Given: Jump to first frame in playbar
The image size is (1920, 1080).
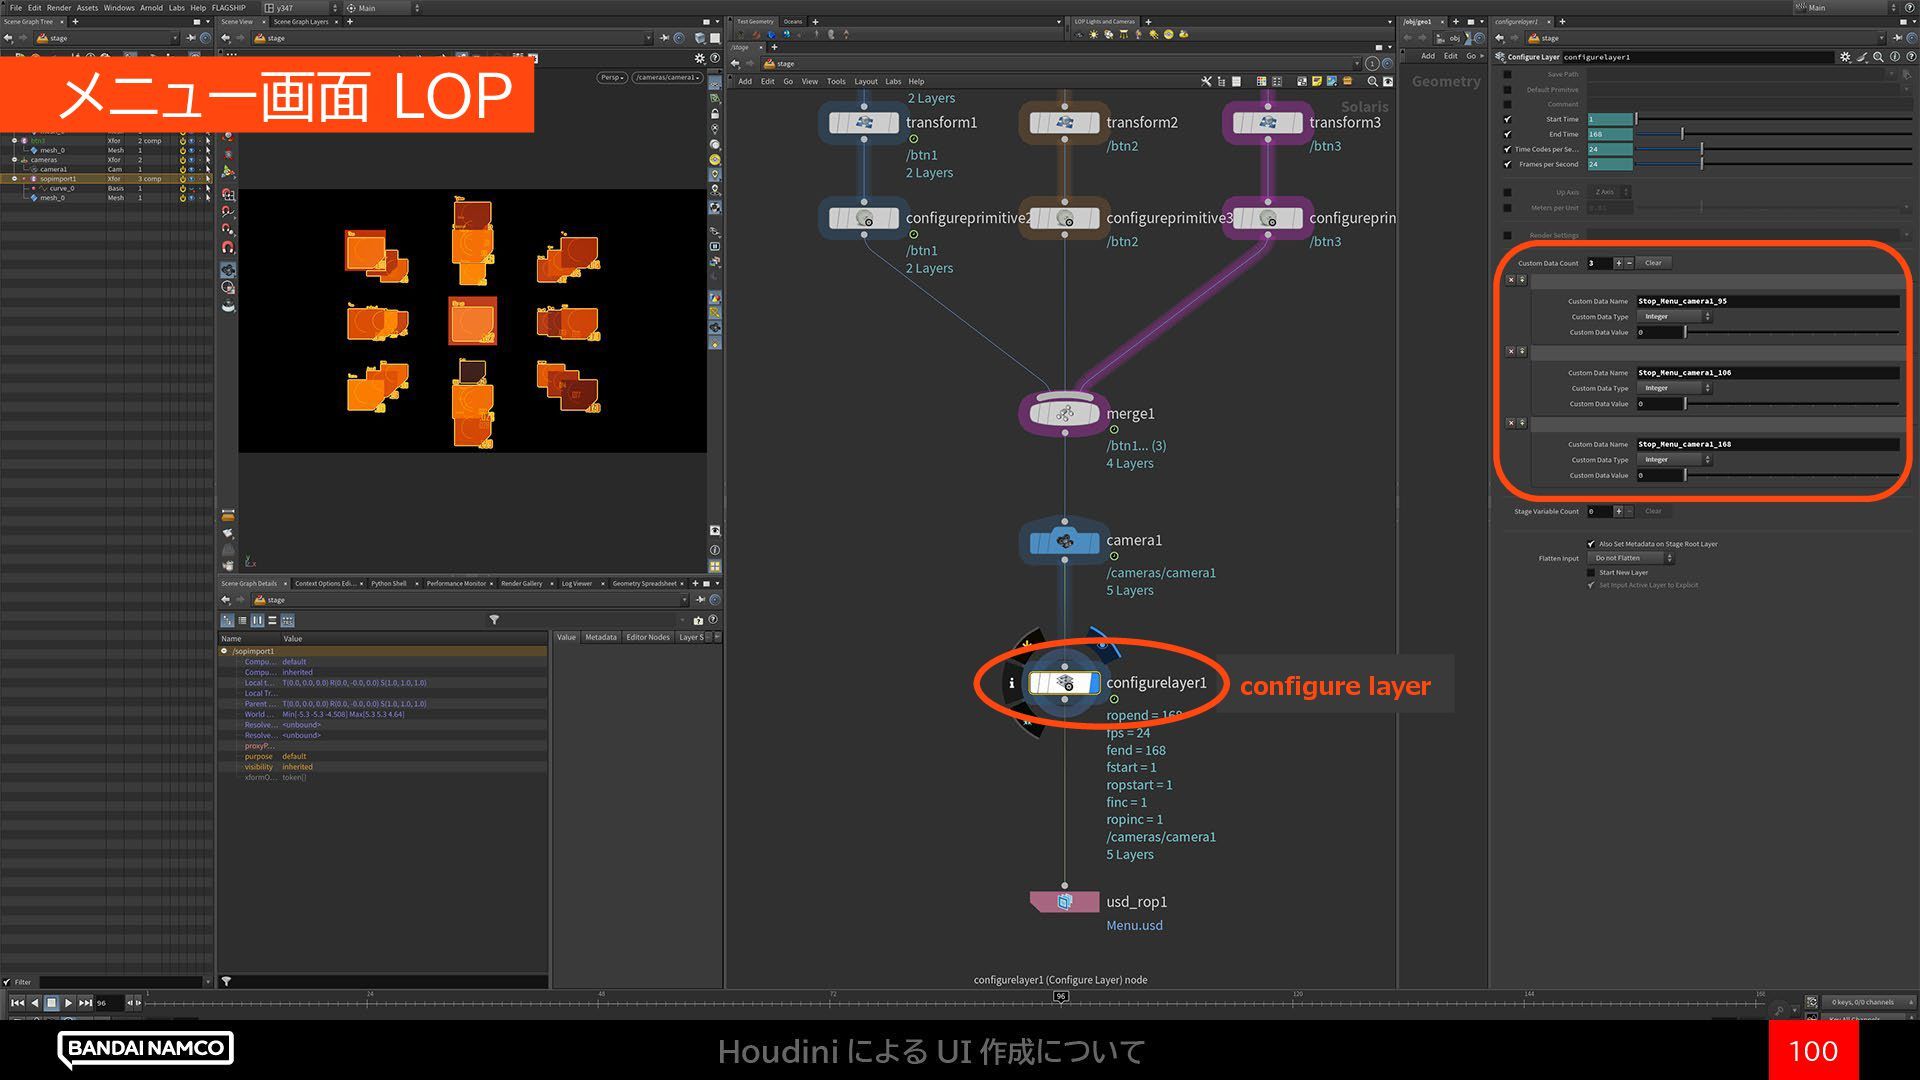Looking at the screenshot, I should pos(17,1002).
